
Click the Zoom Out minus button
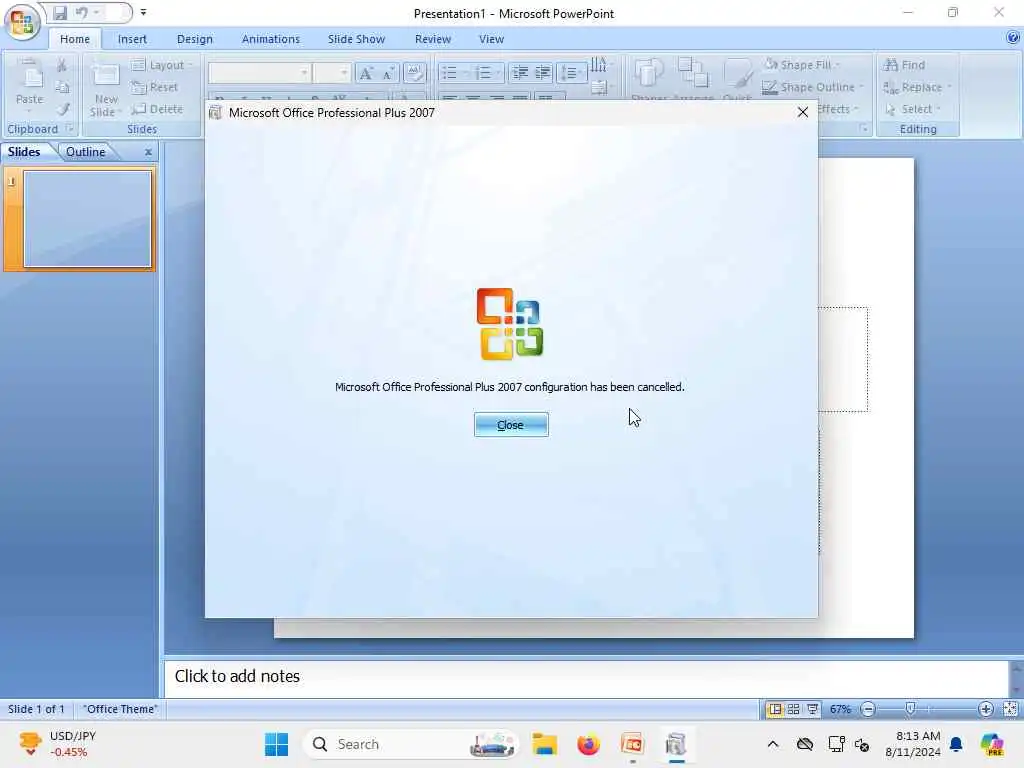pos(868,709)
